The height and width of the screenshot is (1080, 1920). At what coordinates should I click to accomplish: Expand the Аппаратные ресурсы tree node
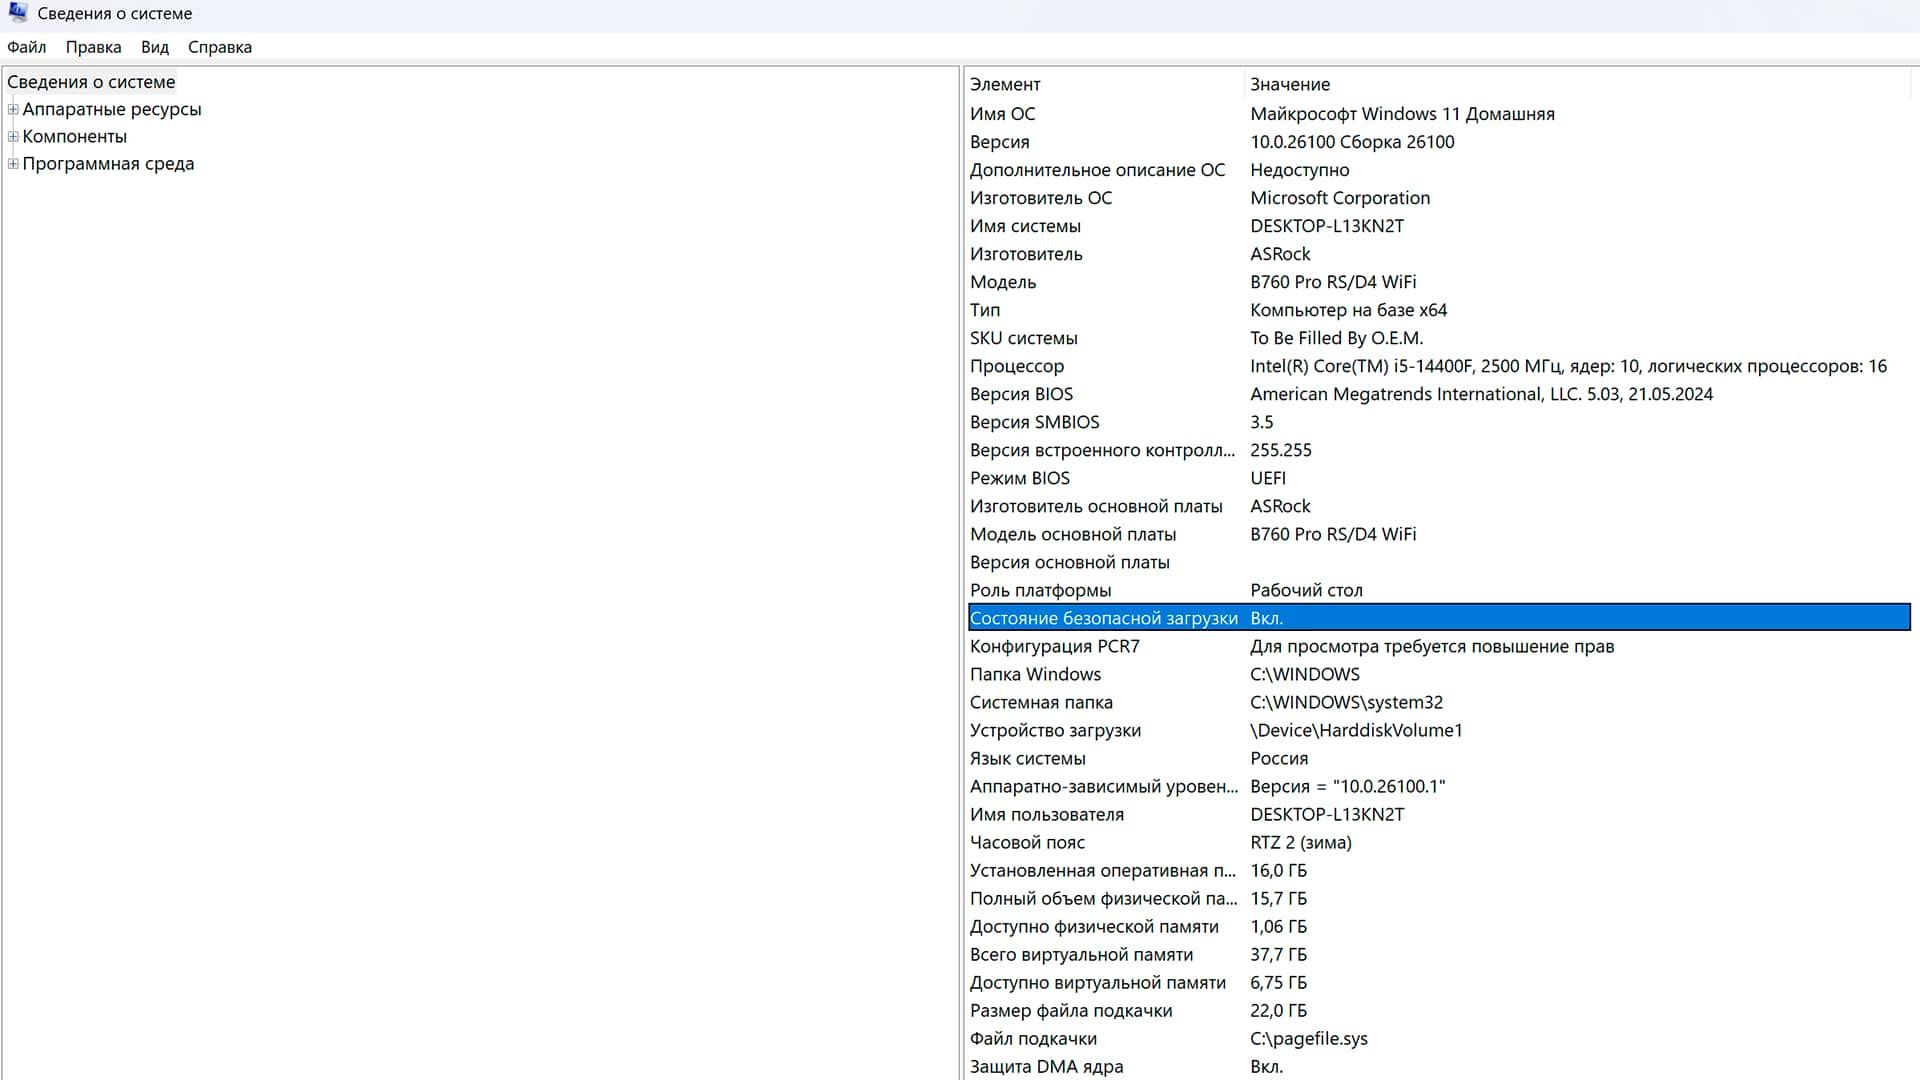pos(13,109)
